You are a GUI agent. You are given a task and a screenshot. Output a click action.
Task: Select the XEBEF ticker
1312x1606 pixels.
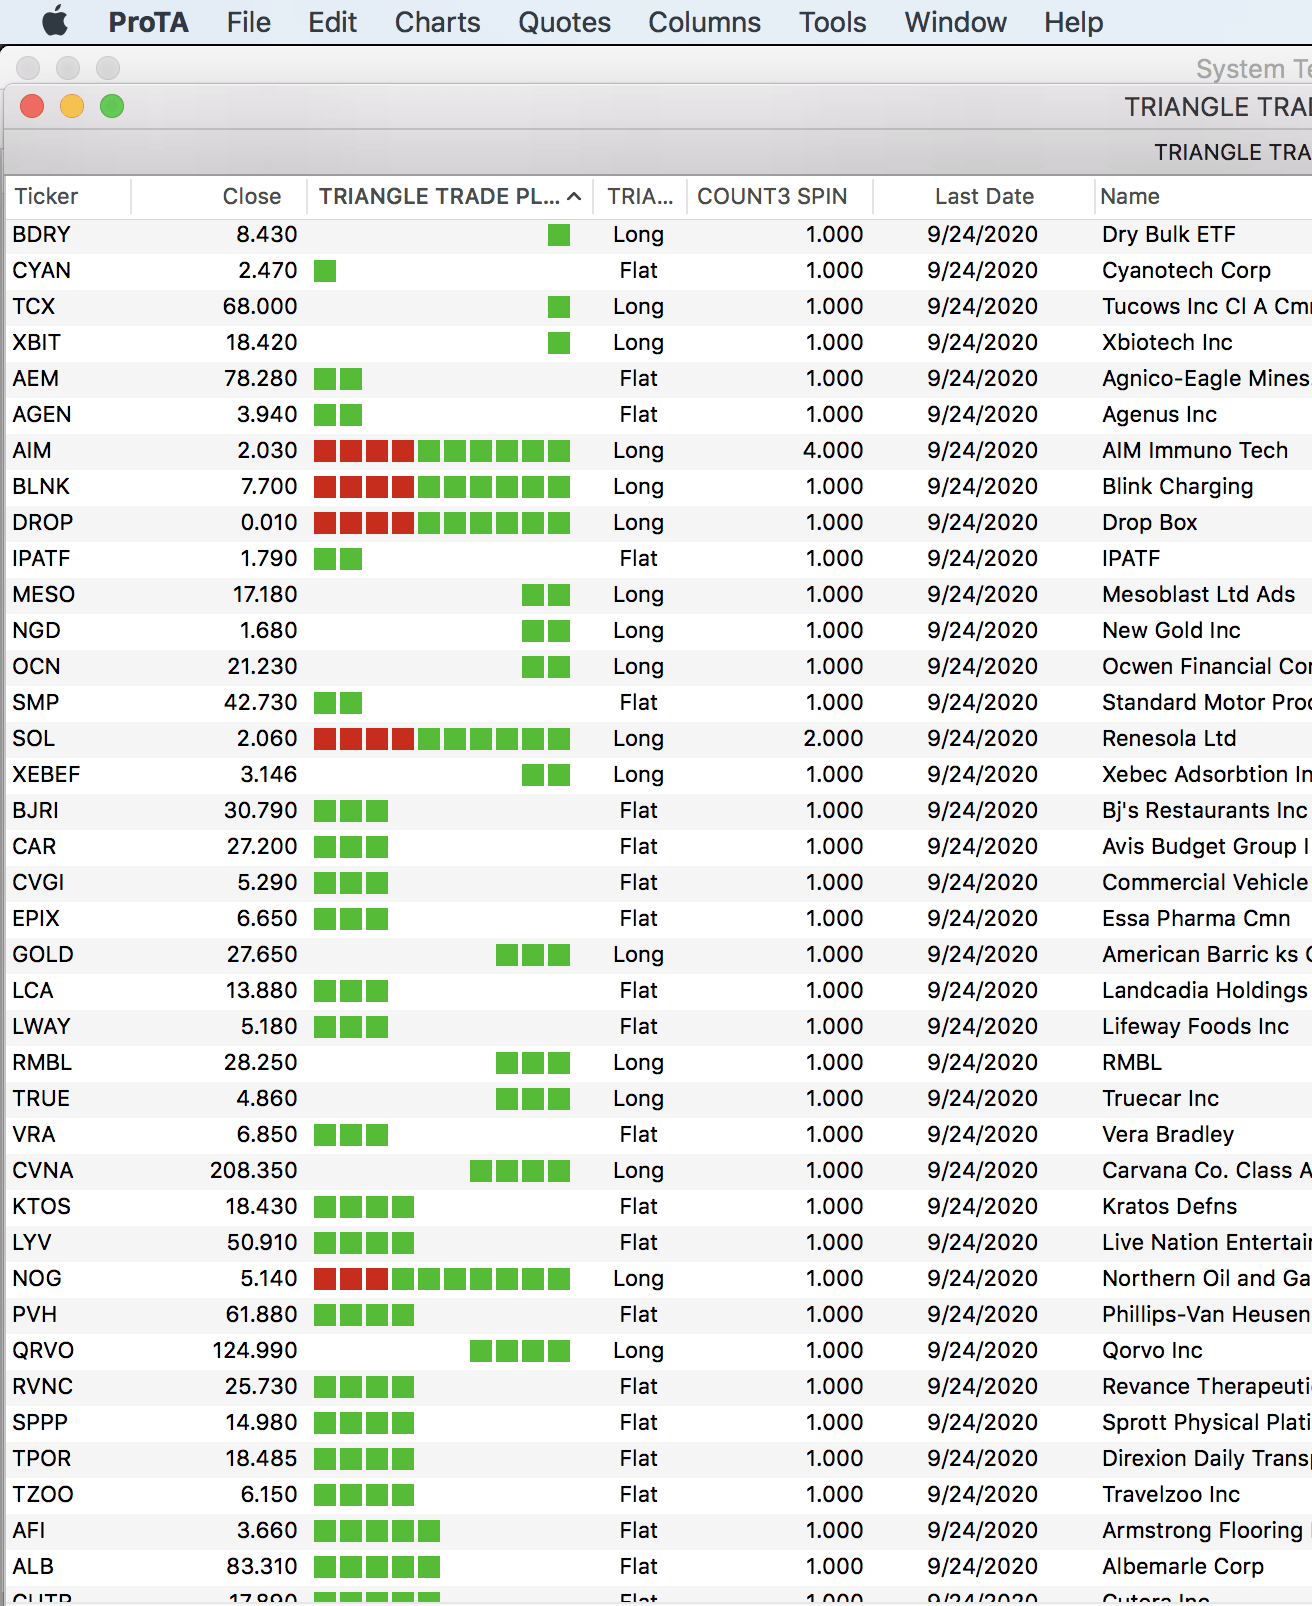click(46, 774)
